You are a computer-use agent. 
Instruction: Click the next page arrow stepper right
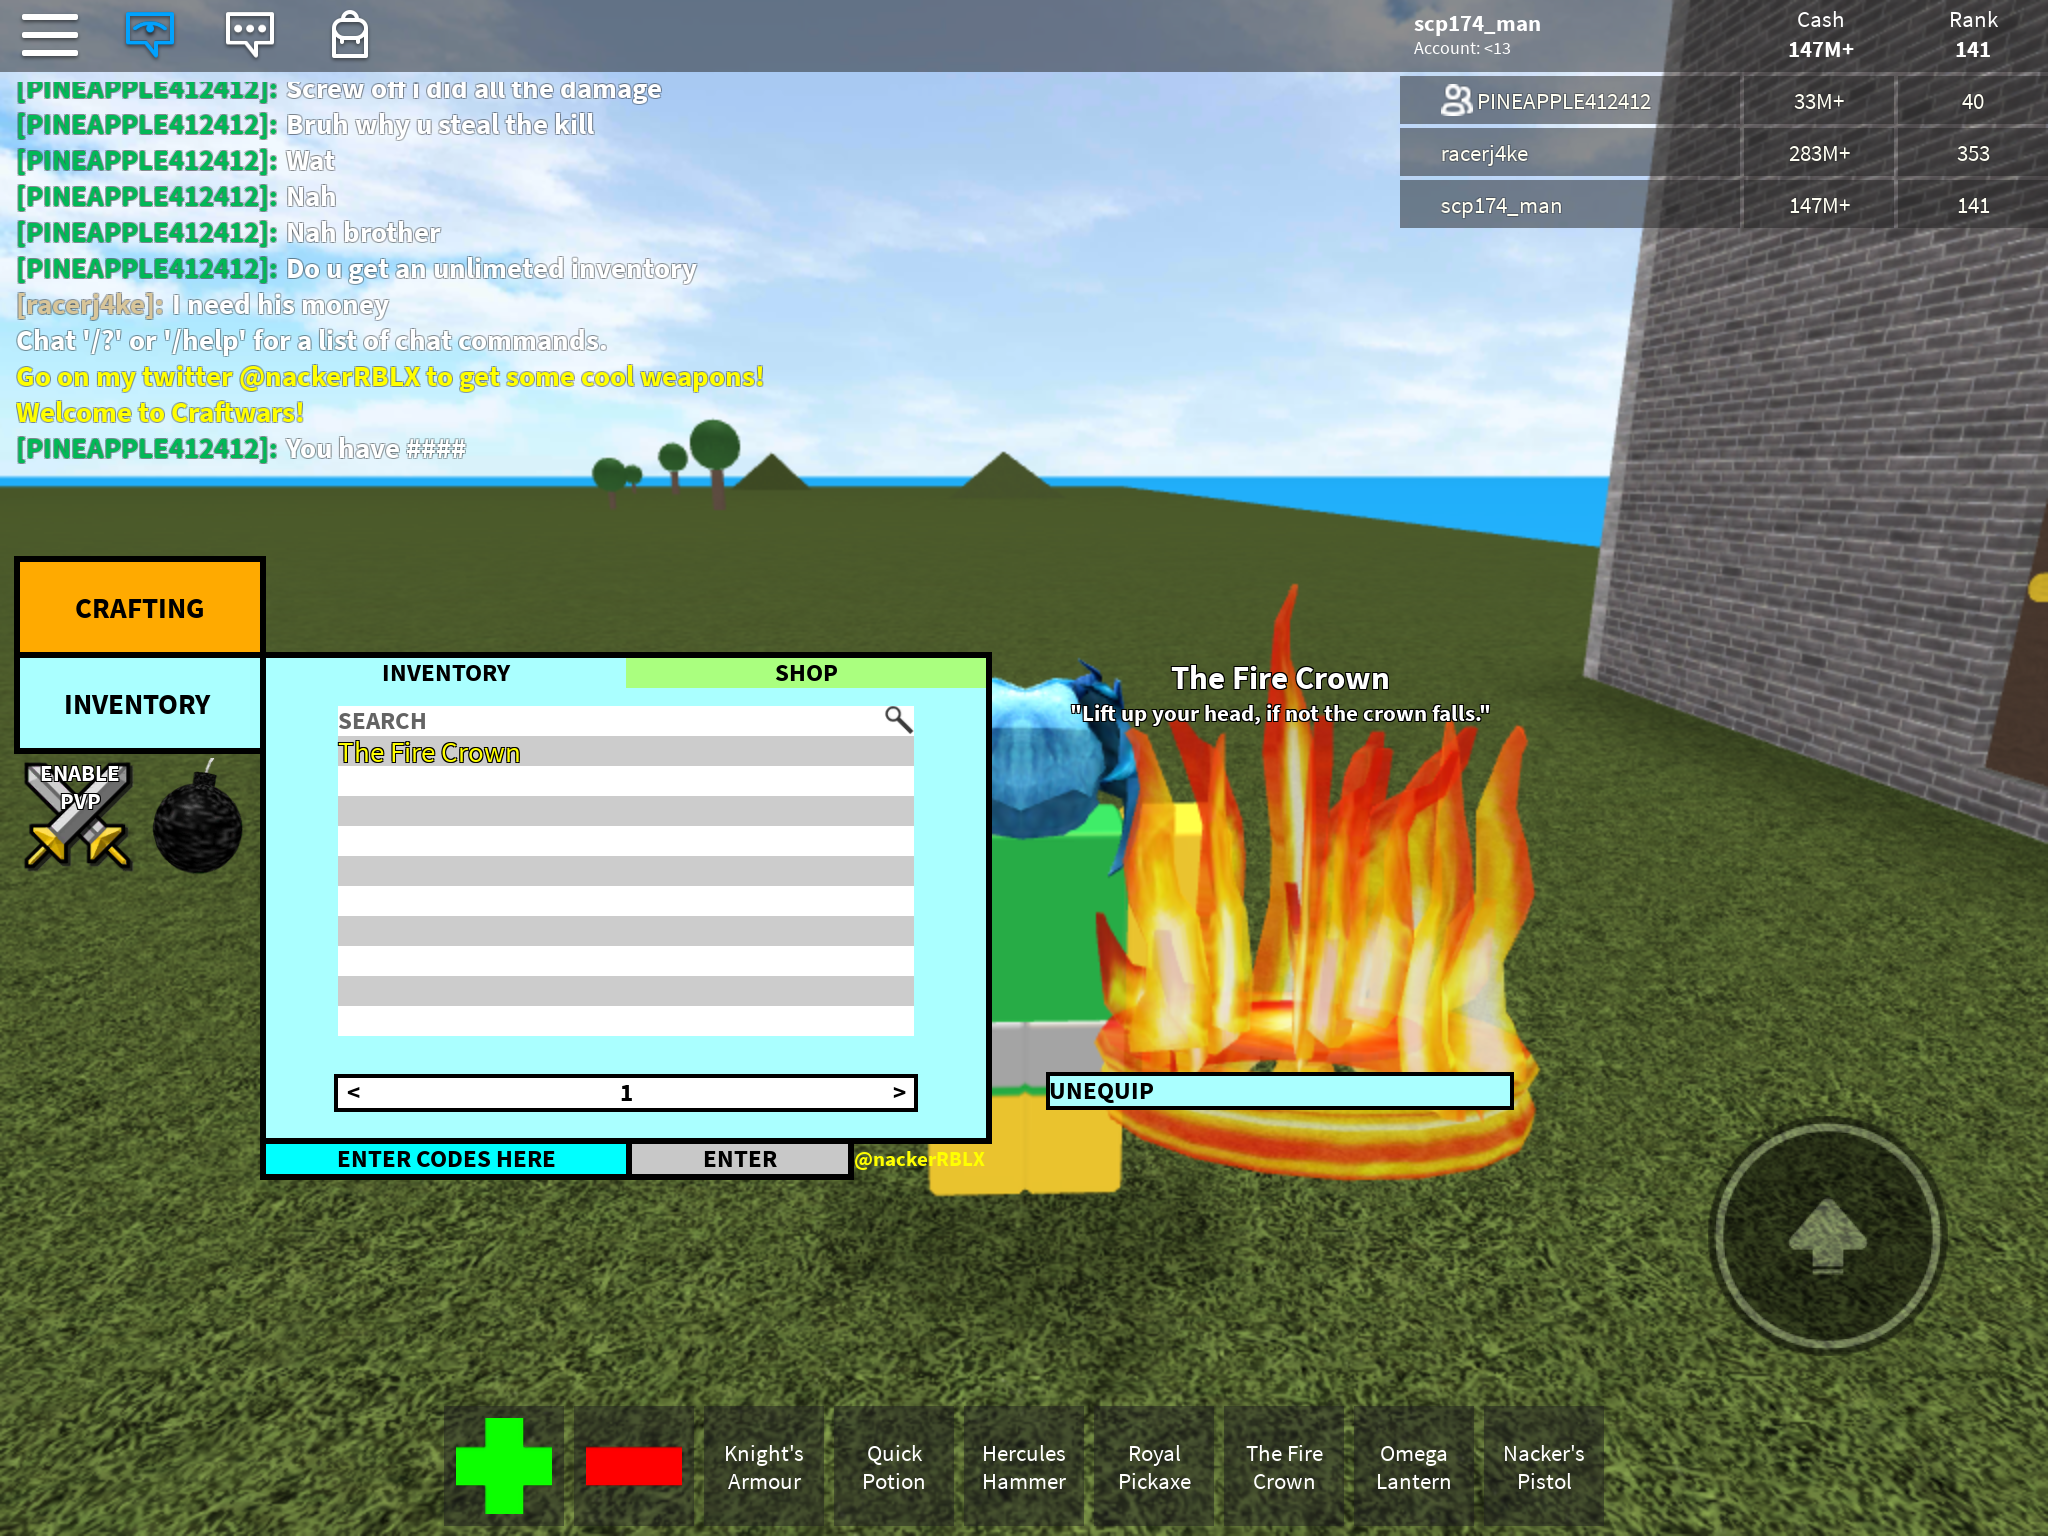pos(897,1094)
